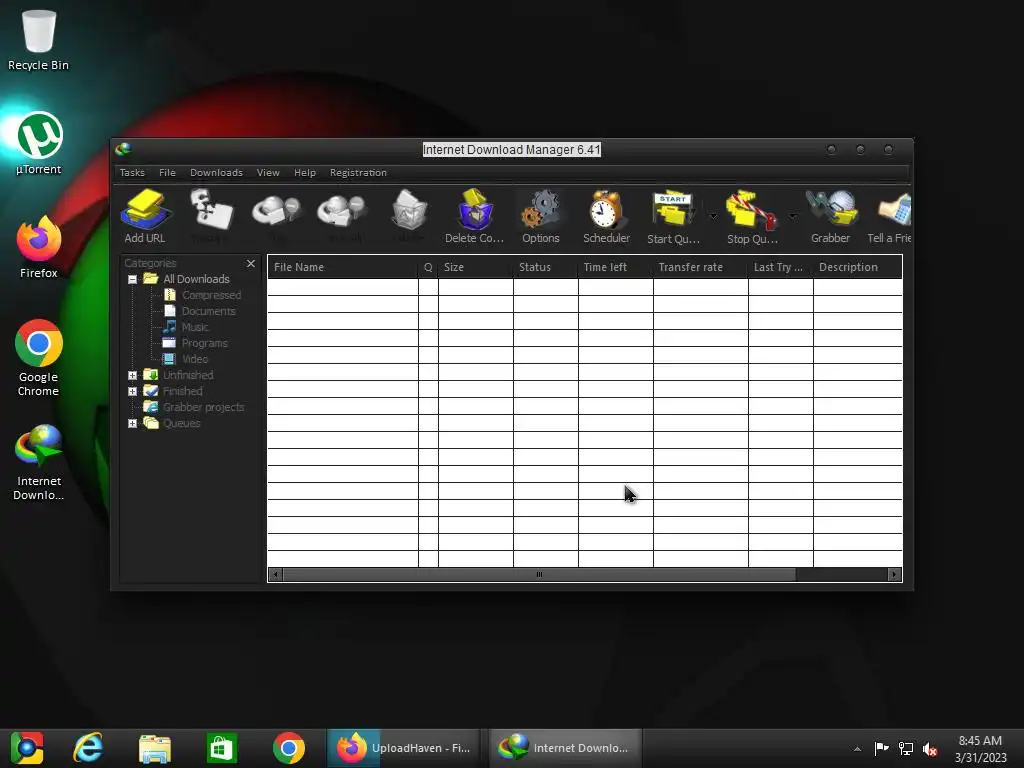Click the IDM title bar logo icon
Viewport: 1024px width, 768px height.
tap(123, 150)
